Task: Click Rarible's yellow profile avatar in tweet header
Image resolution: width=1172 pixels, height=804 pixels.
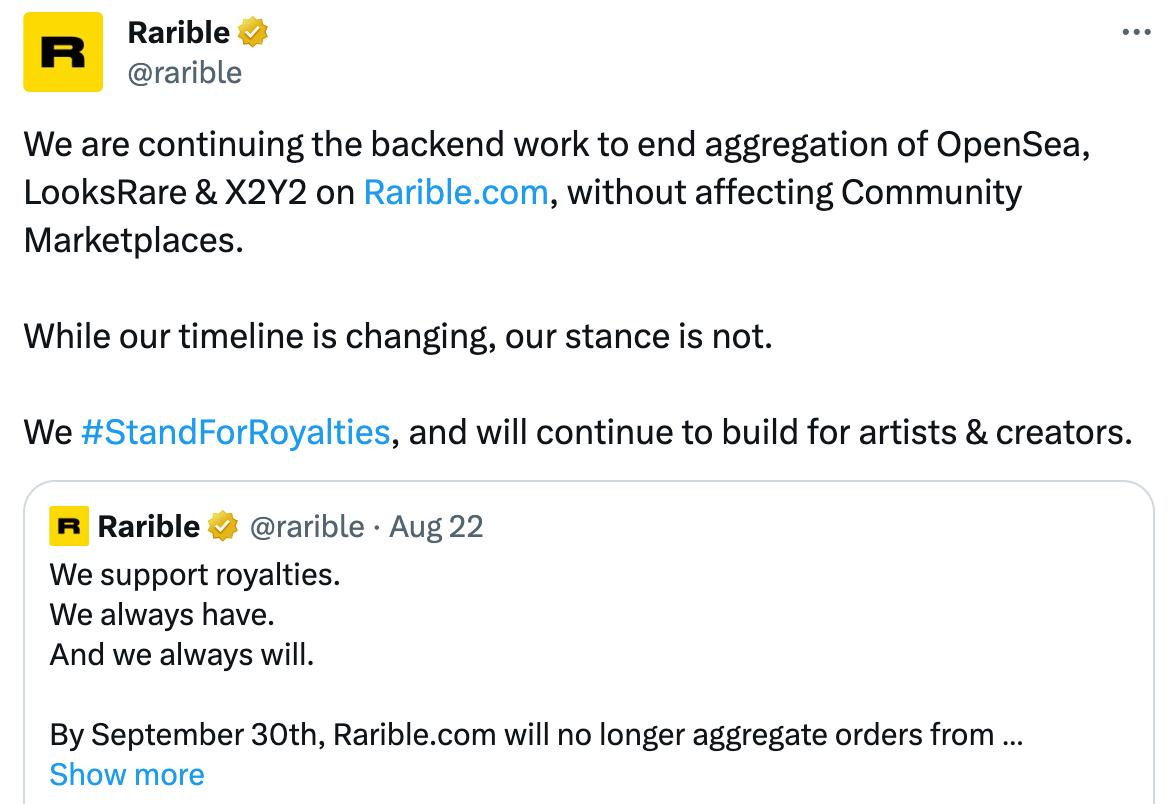Action: click(x=63, y=52)
